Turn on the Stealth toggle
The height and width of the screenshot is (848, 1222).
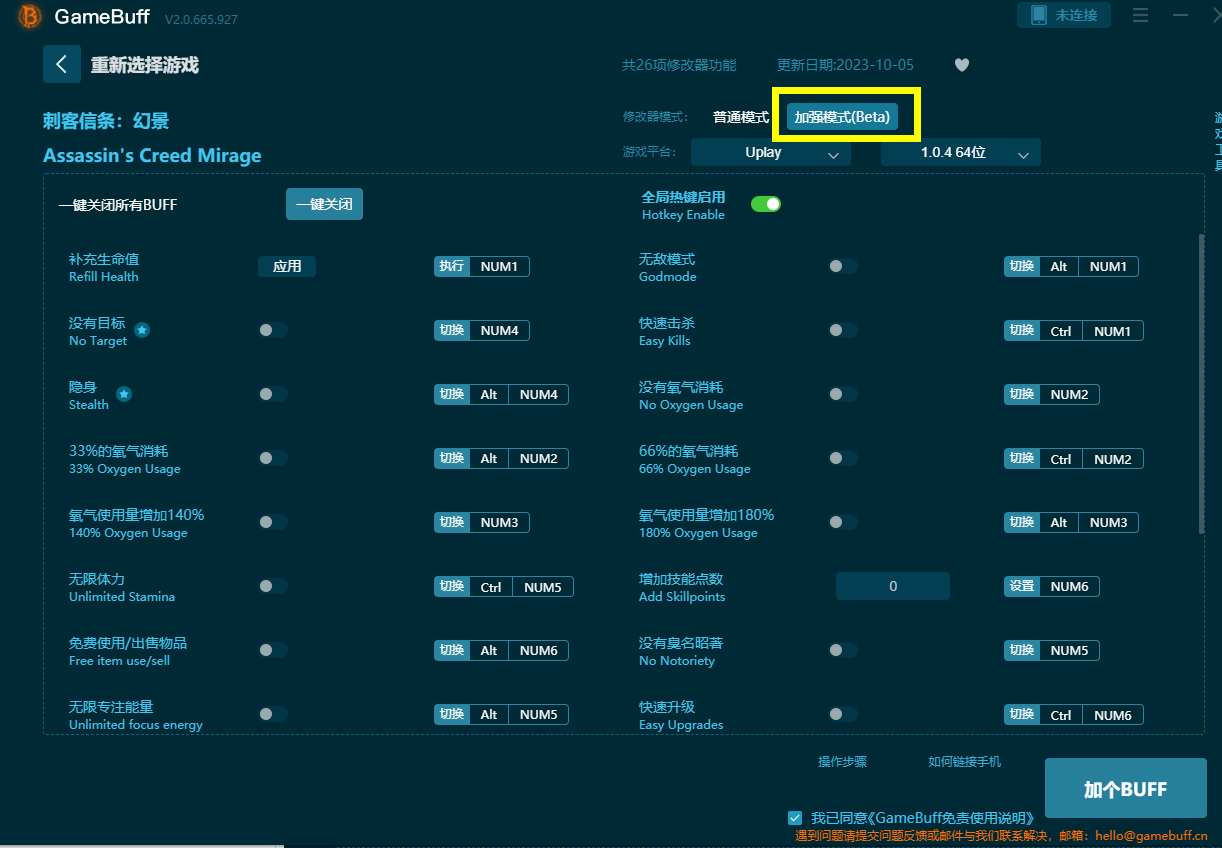coord(273,394)
